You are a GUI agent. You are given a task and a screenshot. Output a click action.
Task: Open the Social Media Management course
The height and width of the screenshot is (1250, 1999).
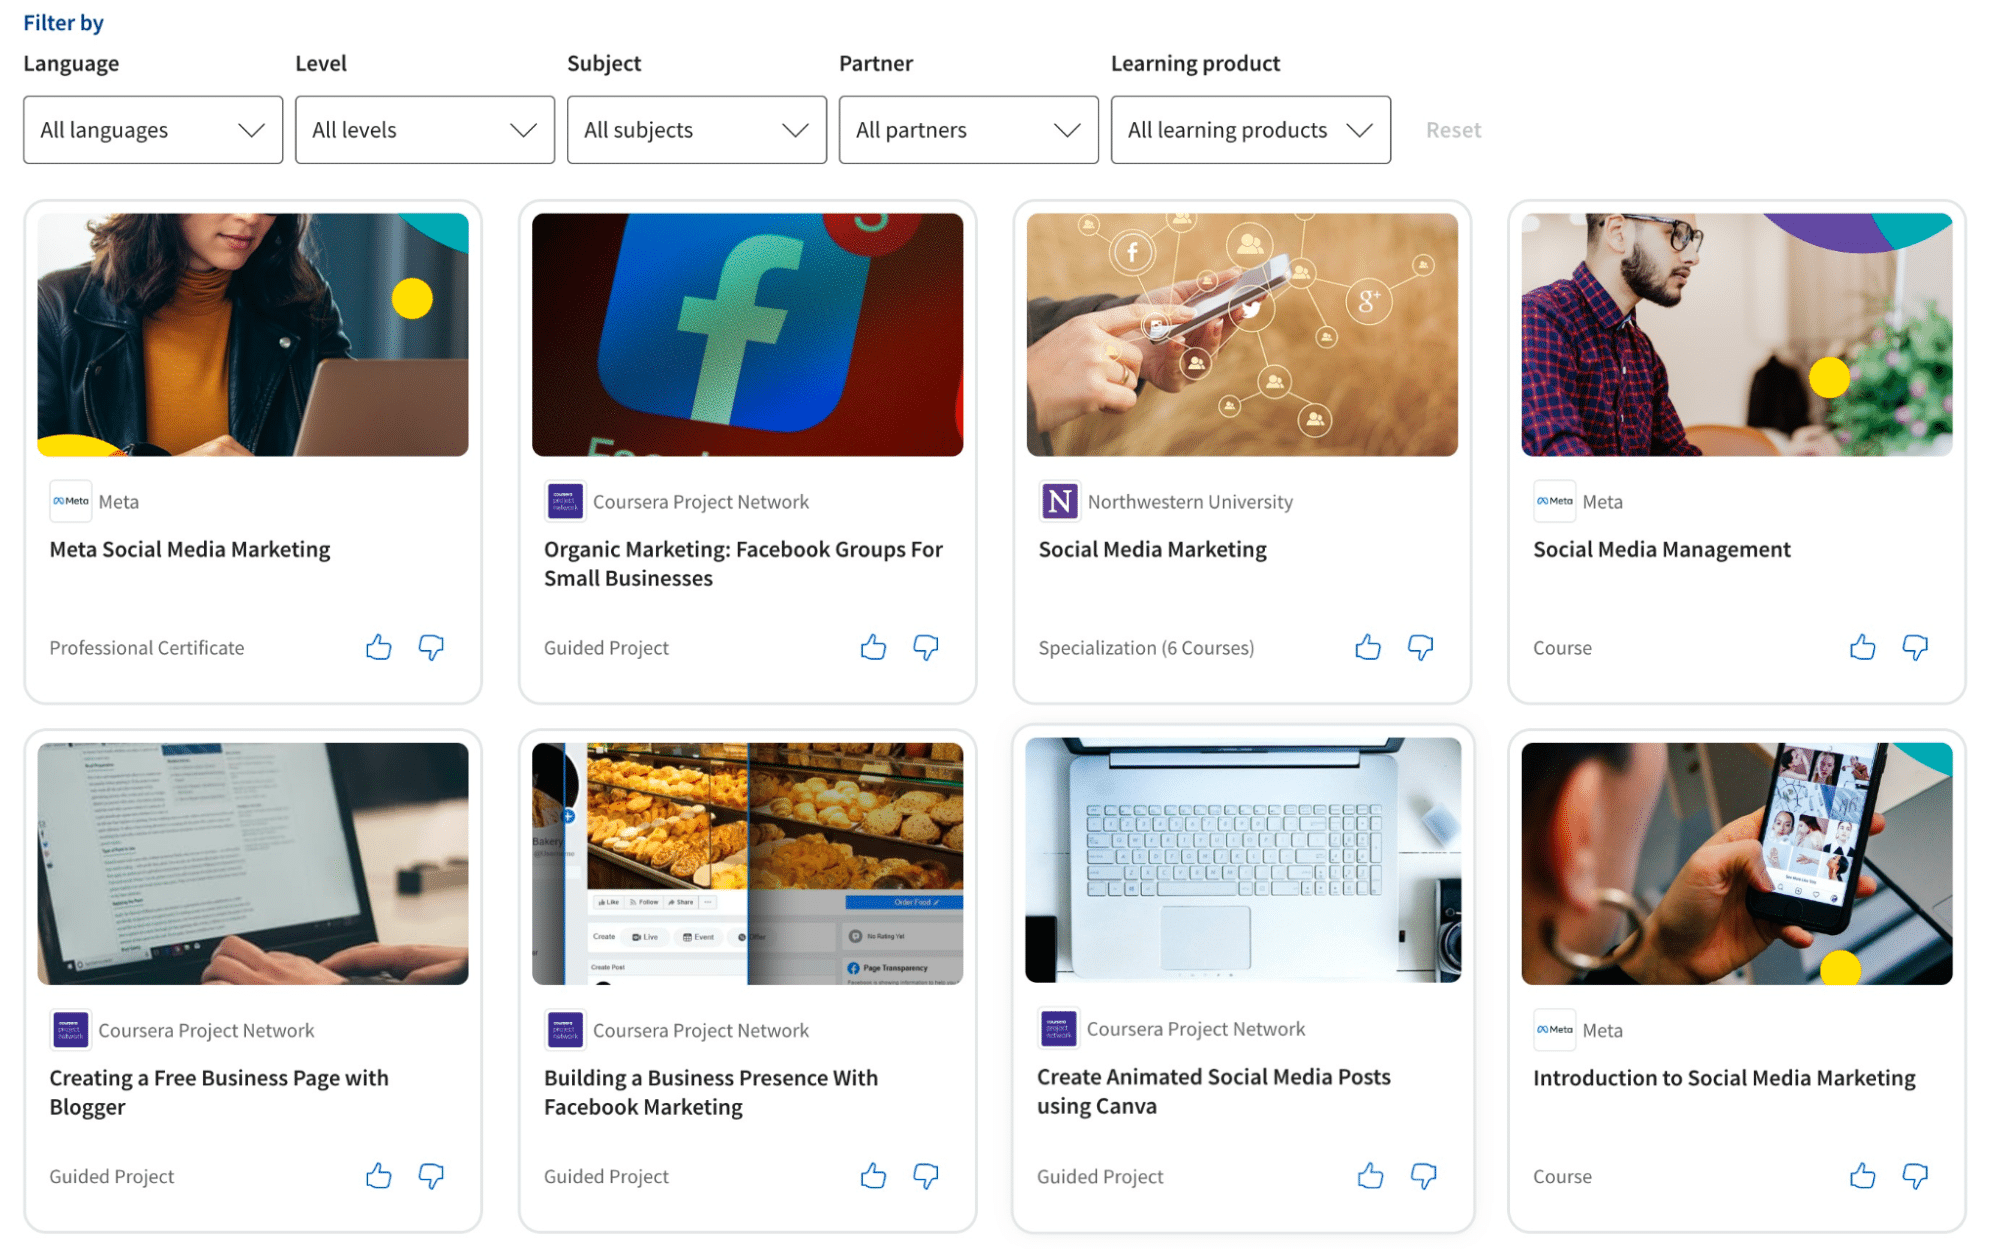coord(1660,549)
